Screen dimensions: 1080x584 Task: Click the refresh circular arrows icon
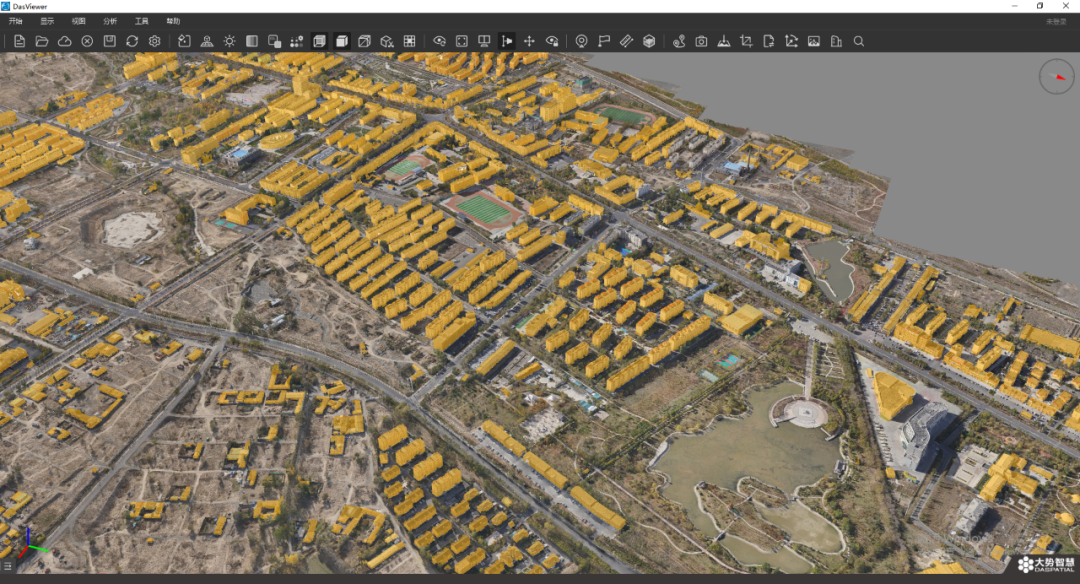click(132, 41)
